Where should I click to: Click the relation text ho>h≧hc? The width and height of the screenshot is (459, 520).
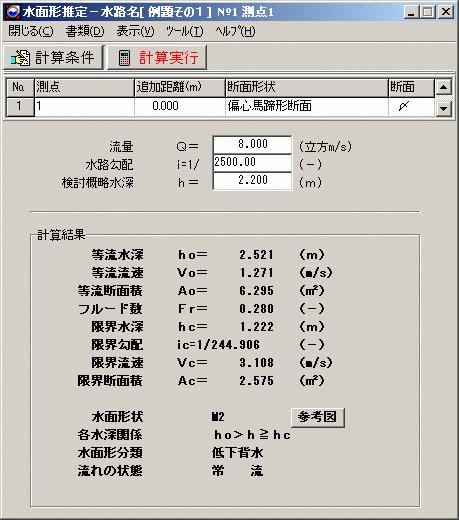click(x=252, y=435)
